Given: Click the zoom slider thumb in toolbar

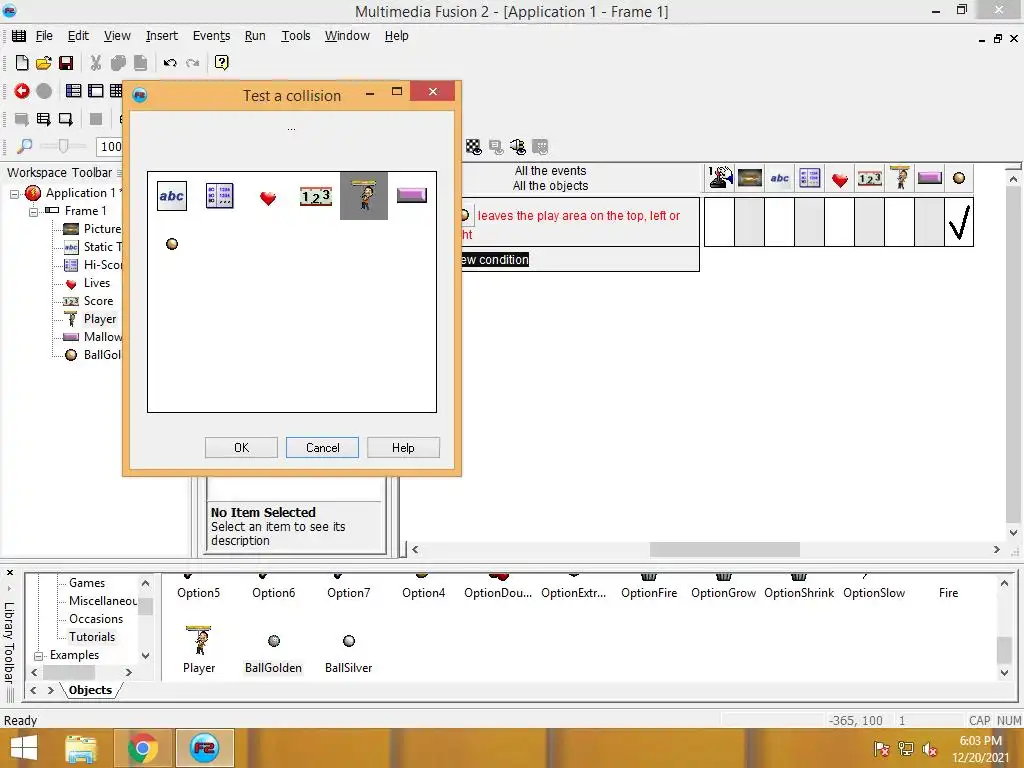Looking at the screenshot, I should [63, 146].
